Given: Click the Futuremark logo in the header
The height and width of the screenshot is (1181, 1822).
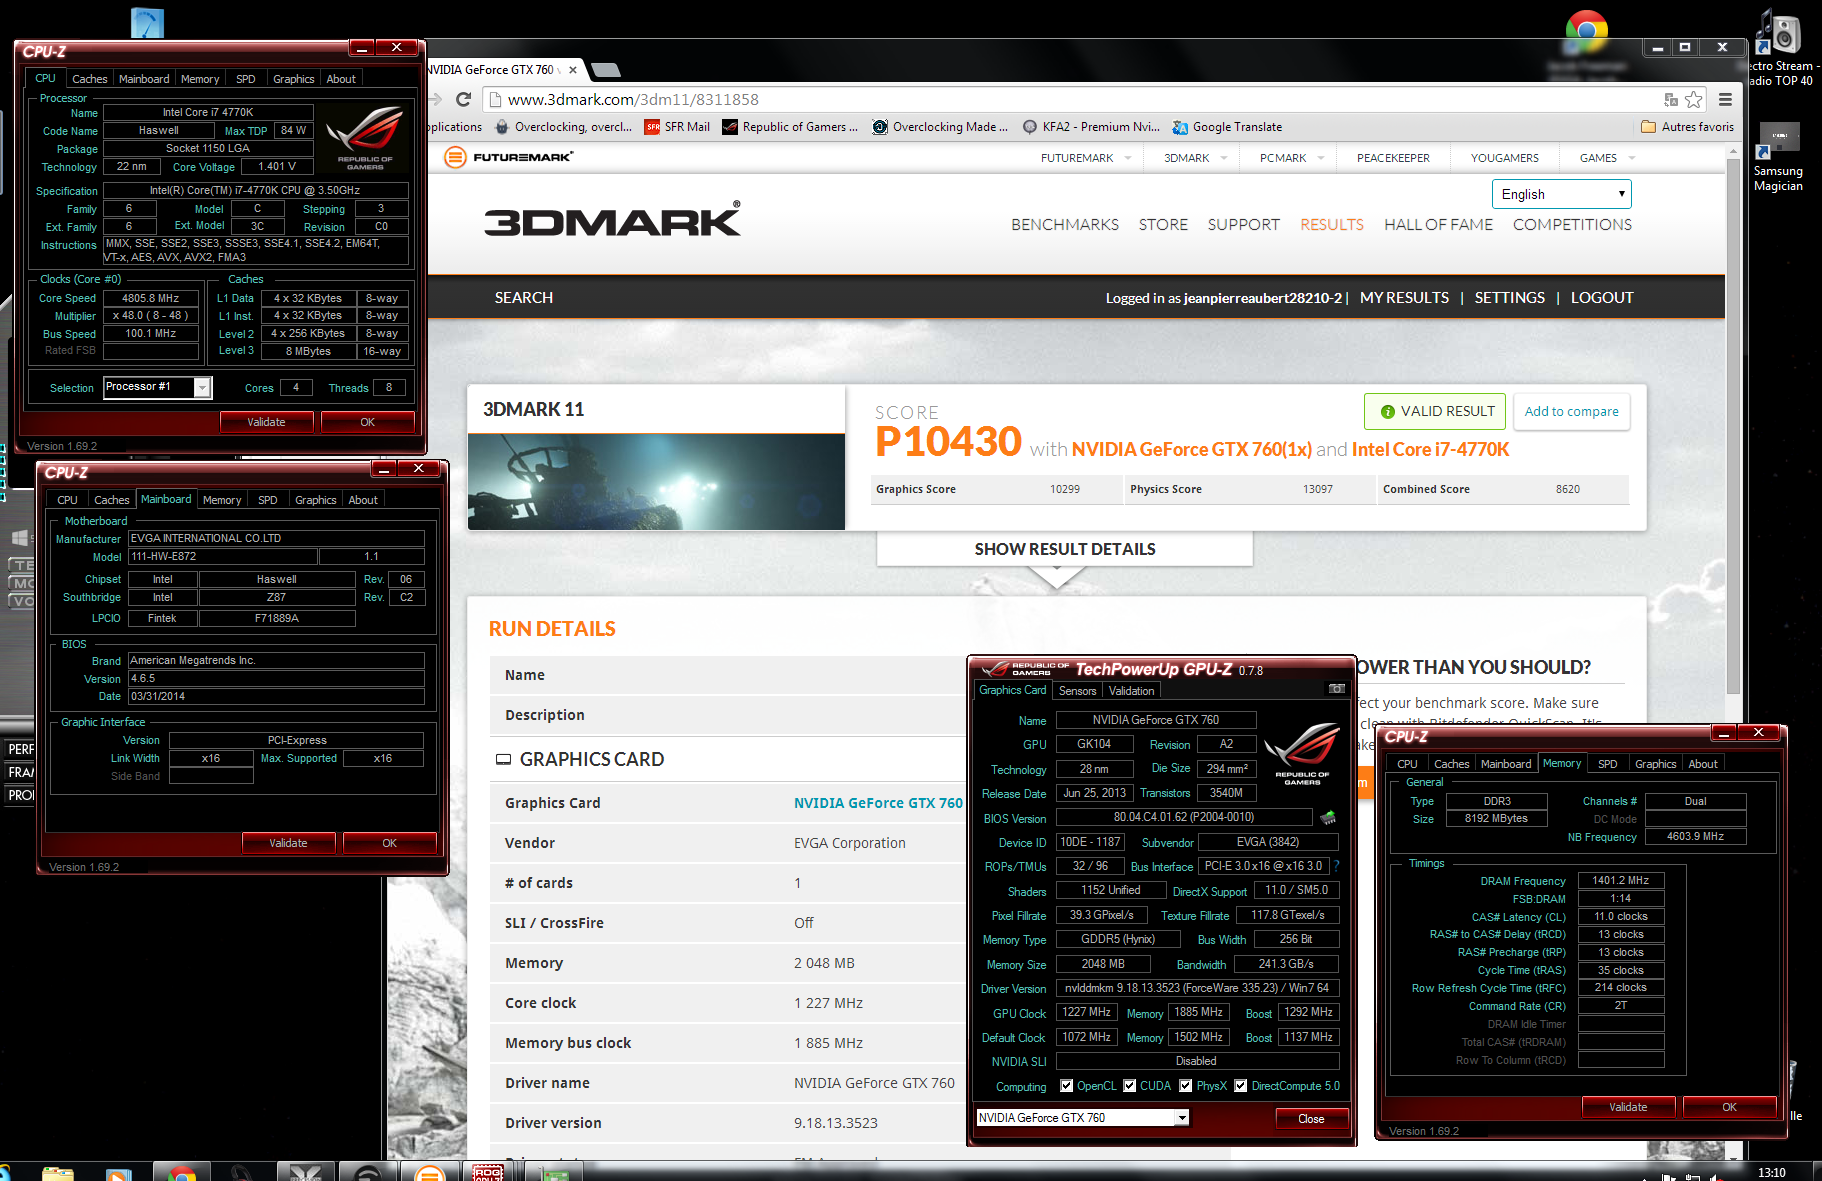Looking at the screenshot, I should (x=508, y=157).
